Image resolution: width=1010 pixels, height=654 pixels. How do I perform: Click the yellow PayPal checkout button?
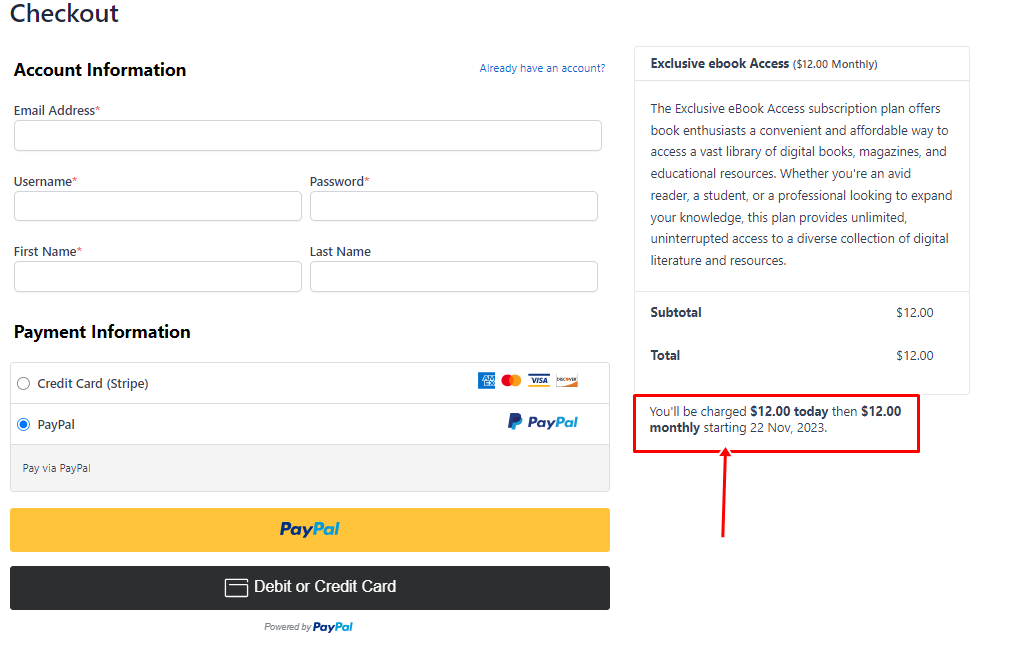310,530
